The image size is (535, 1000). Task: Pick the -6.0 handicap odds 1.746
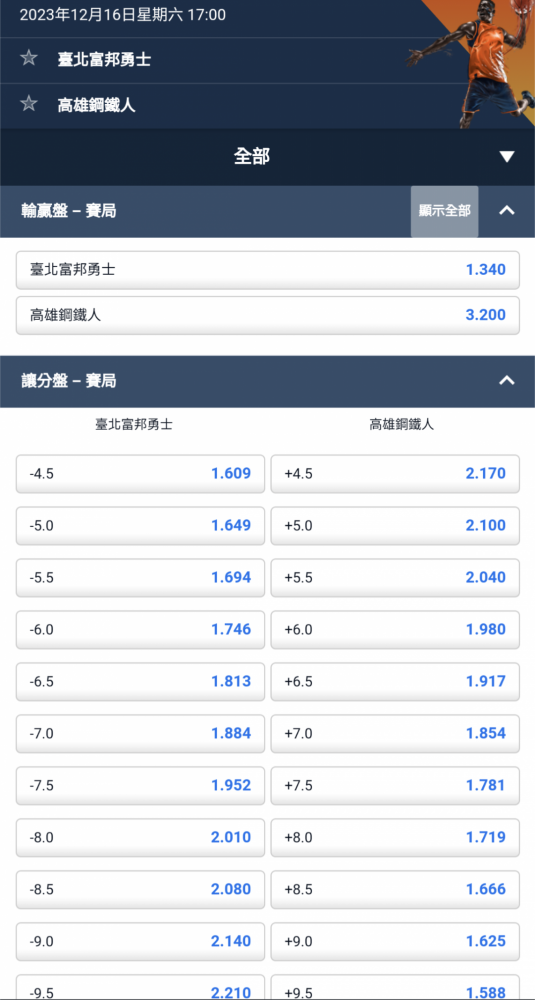(140, 629)
